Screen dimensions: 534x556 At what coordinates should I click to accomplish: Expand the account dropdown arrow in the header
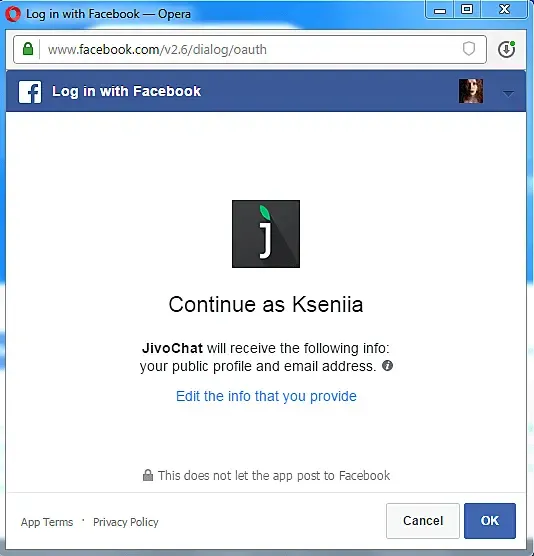click(508, 94)
